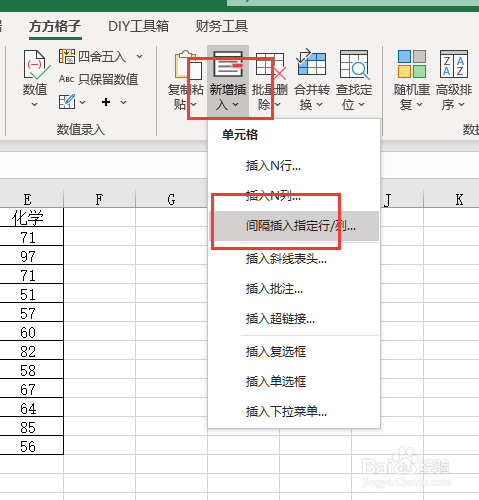Viewport: 479px width, 500px height.
Task: Switch to the DIY工具箱 tab
Action: point(138,26)
